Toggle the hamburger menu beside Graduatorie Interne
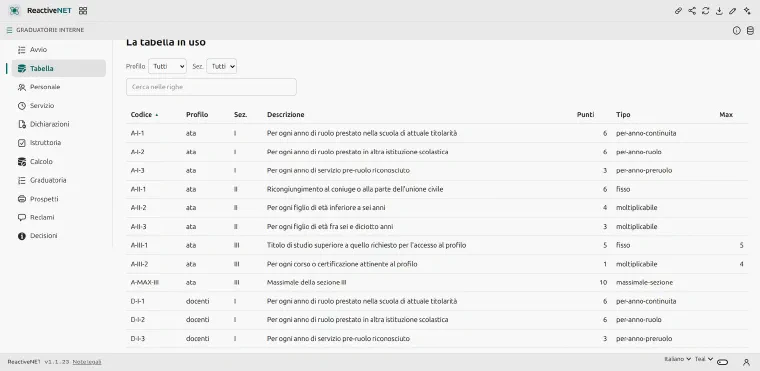This screenshot has width=760, height=371. [10, 30]
